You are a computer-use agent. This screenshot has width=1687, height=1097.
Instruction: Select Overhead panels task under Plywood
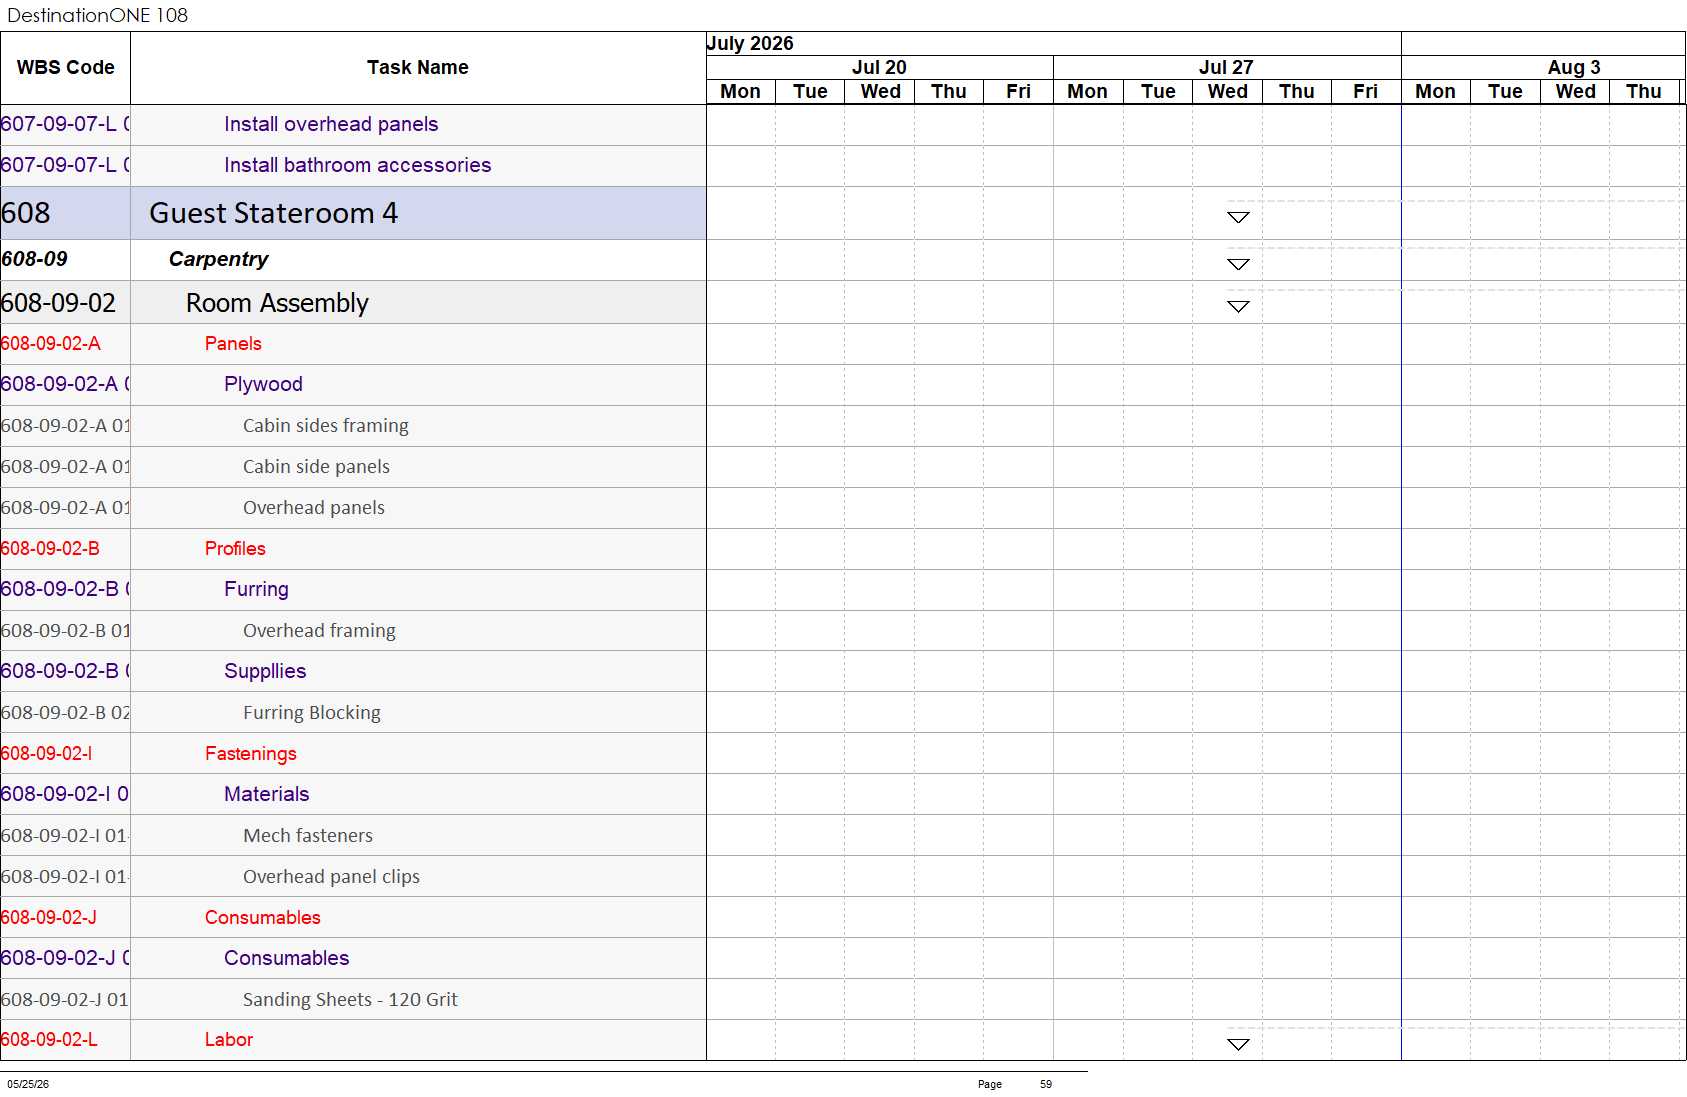click(313, 508)
